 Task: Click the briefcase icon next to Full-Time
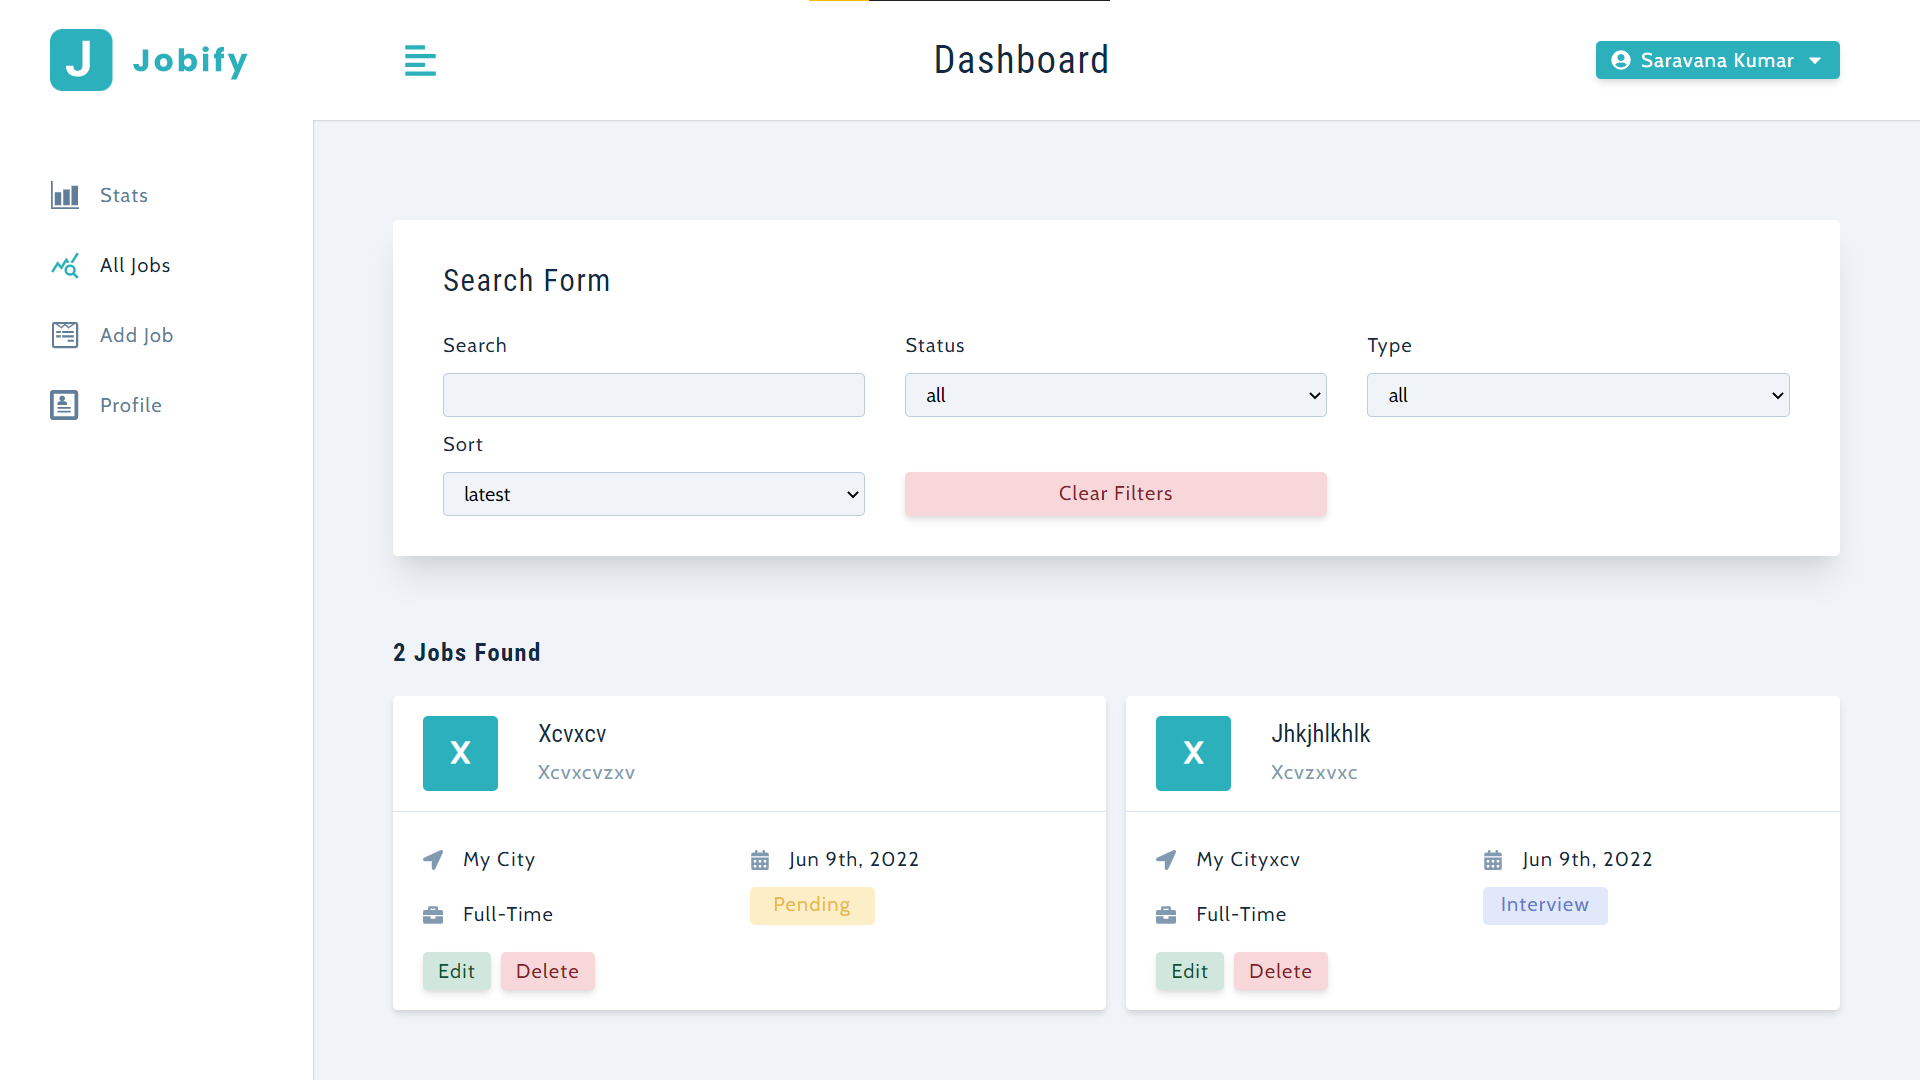pyautogui.click(x=432, y=914)
